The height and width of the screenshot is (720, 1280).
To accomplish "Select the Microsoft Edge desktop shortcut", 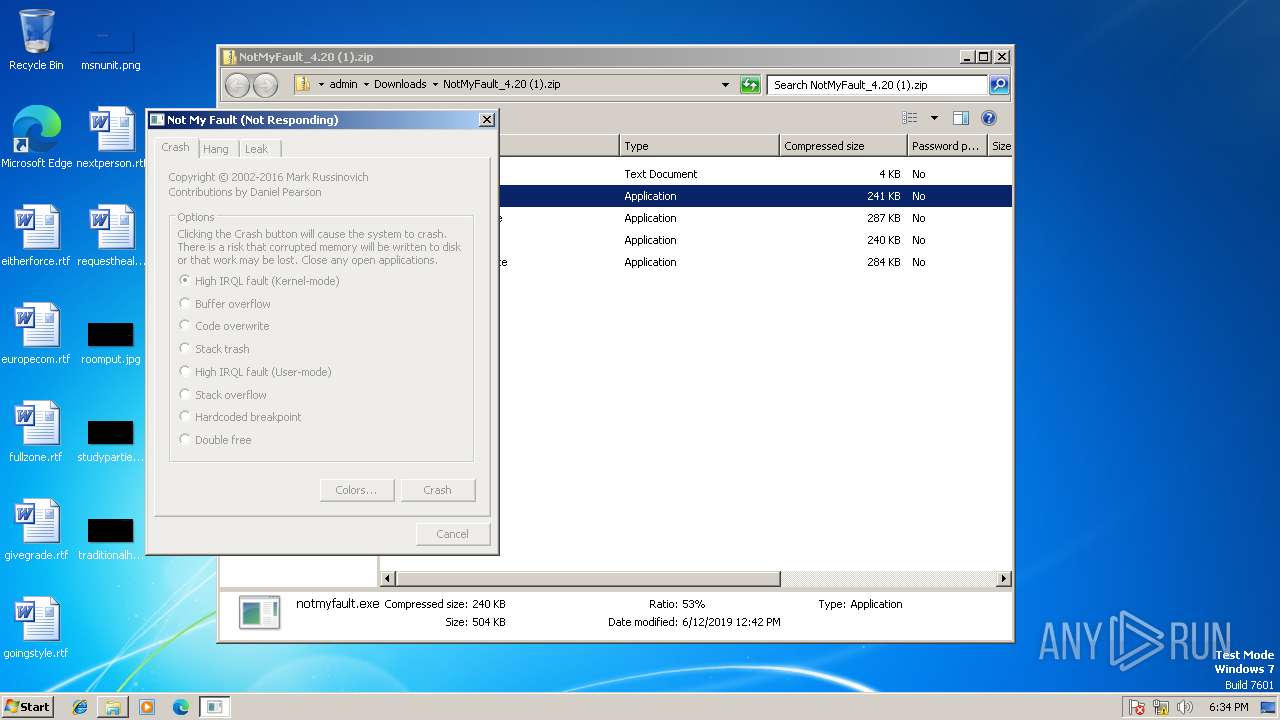I will tap(37, 138).
